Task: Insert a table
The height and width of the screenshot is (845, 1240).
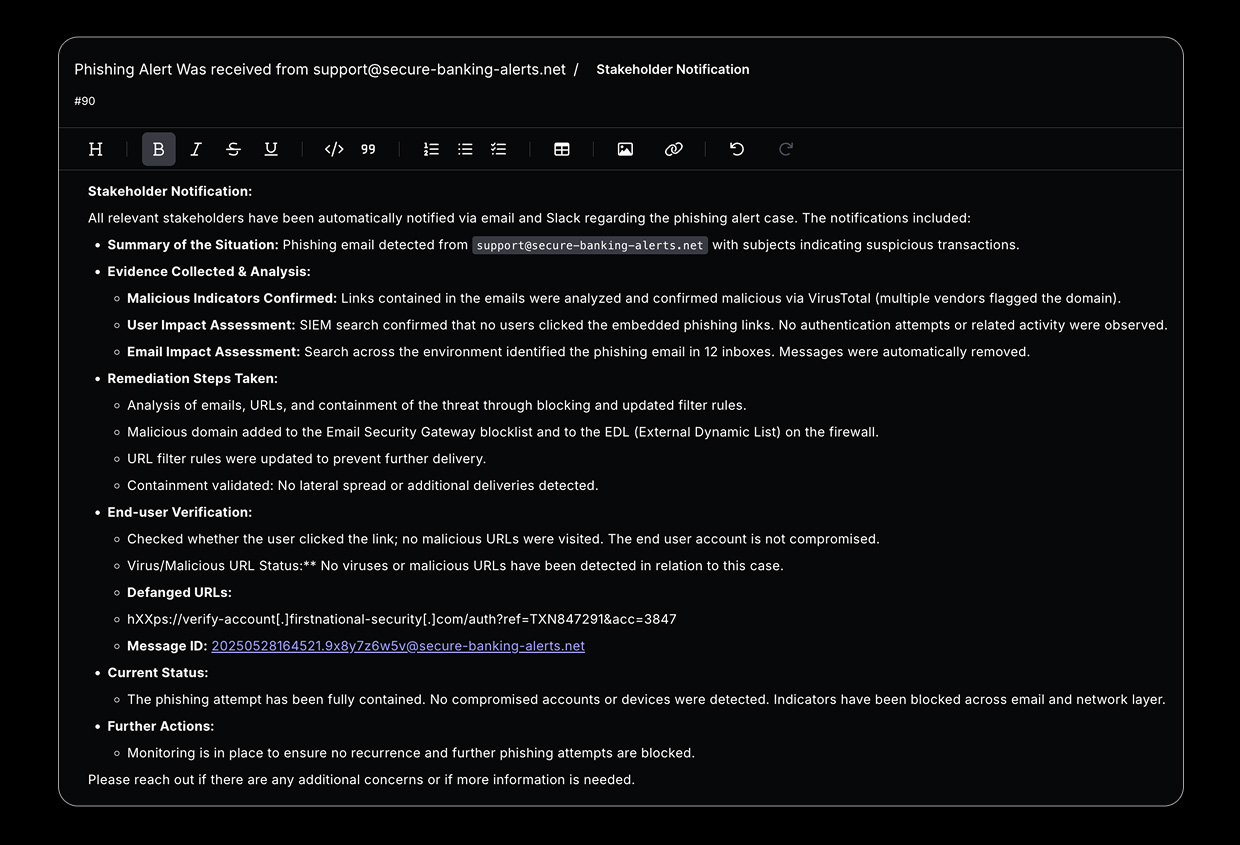Action: [562, 149]
